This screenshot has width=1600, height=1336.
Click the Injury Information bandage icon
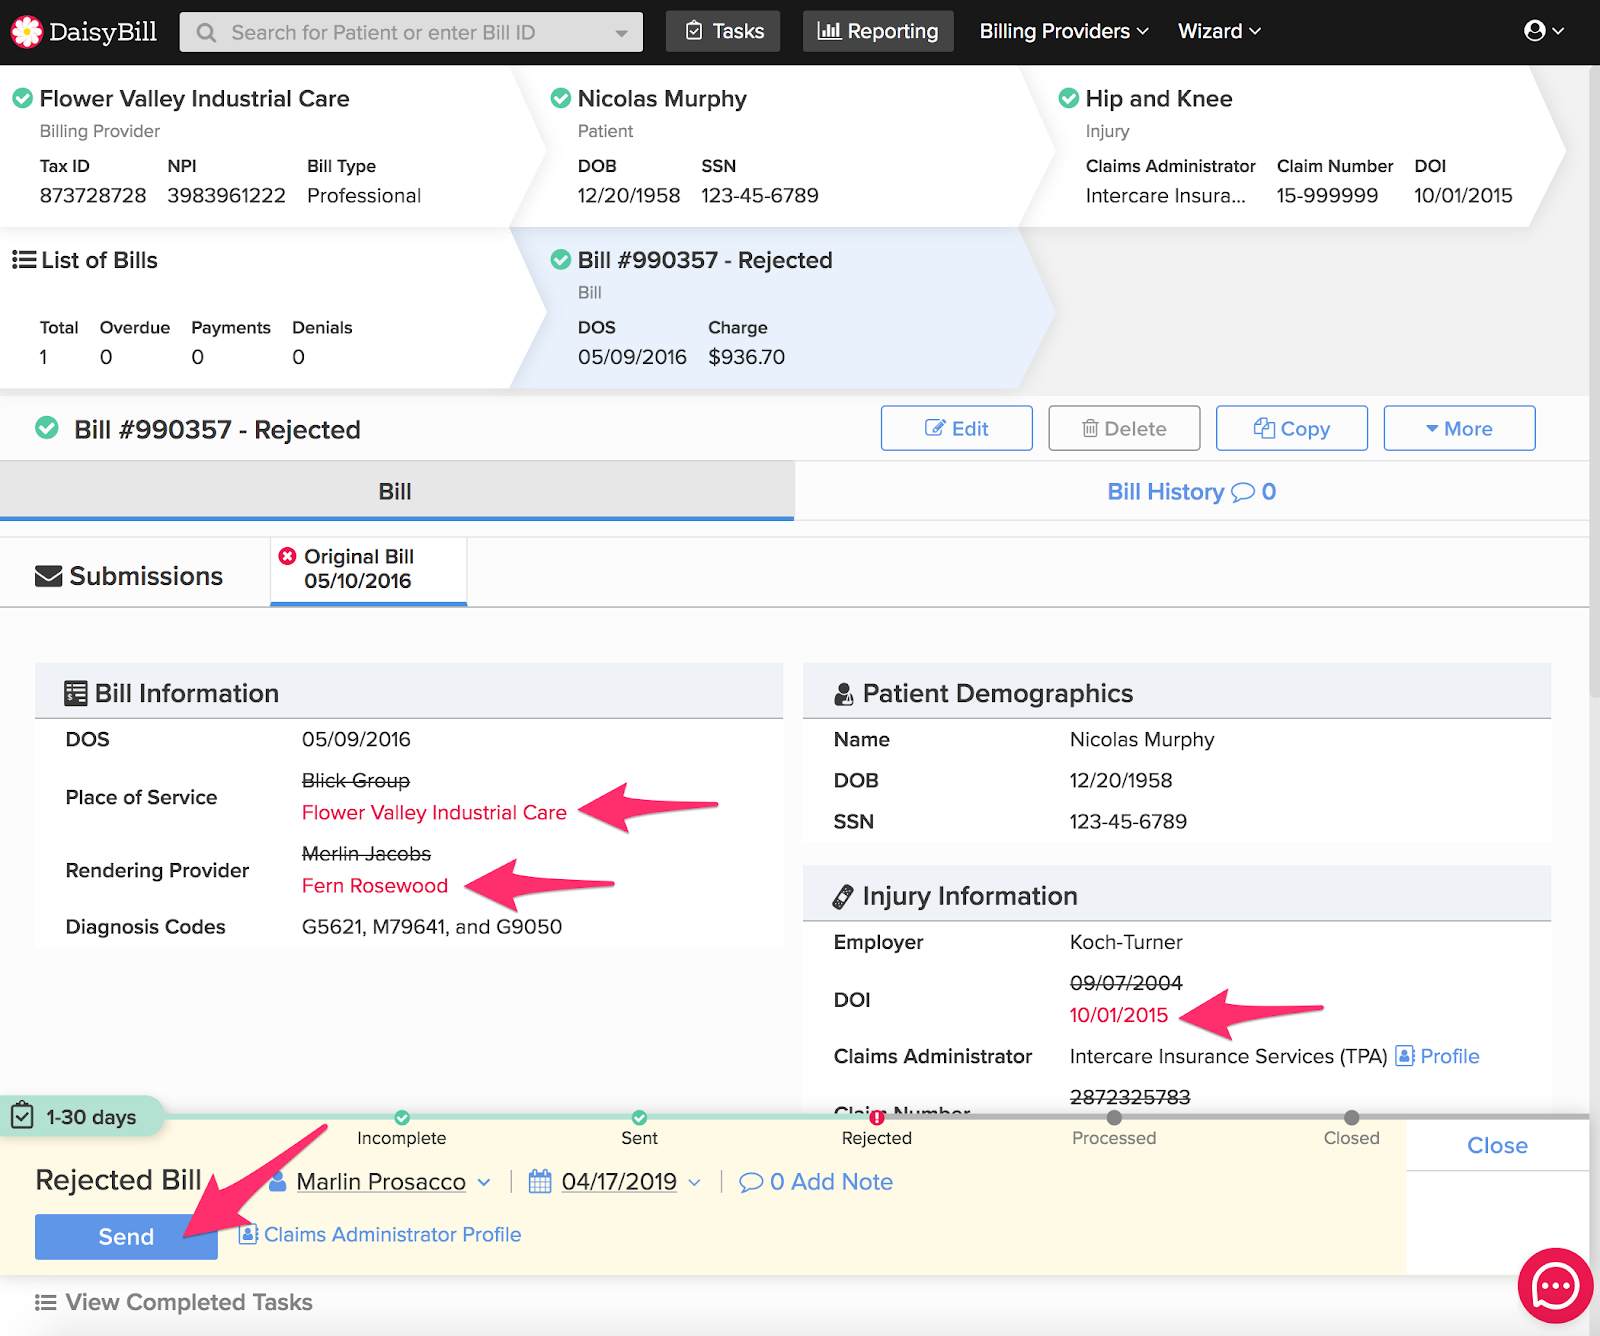[844, 896]
